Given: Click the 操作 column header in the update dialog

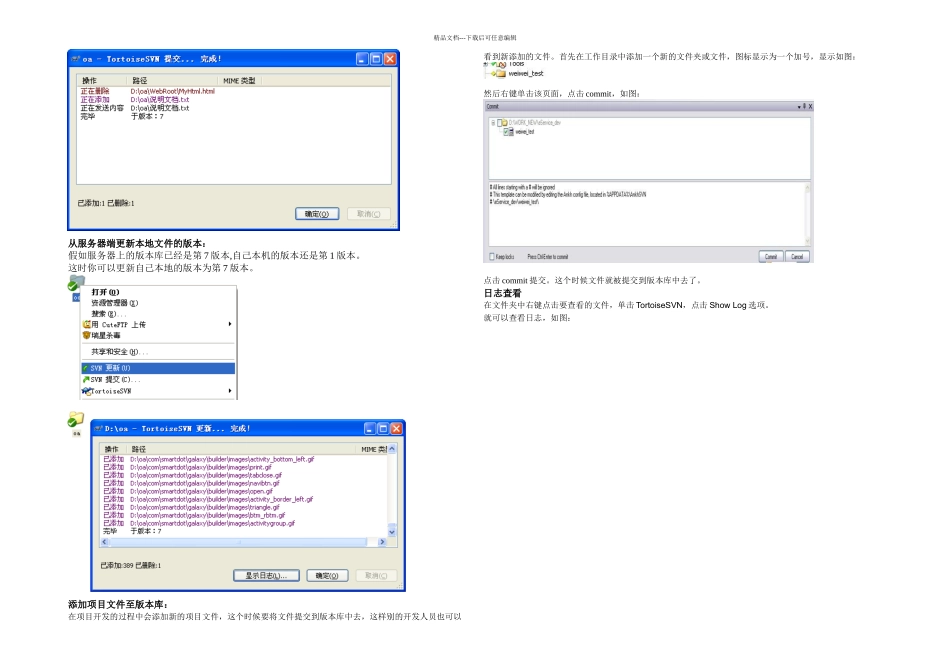Looking at the screenshot, I should (114, 449).
